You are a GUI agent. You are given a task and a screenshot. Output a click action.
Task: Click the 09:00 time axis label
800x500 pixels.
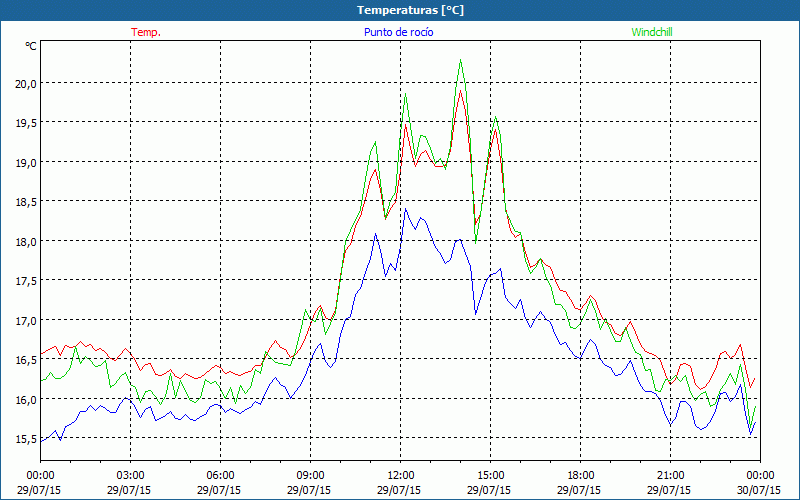click(310, 476)
